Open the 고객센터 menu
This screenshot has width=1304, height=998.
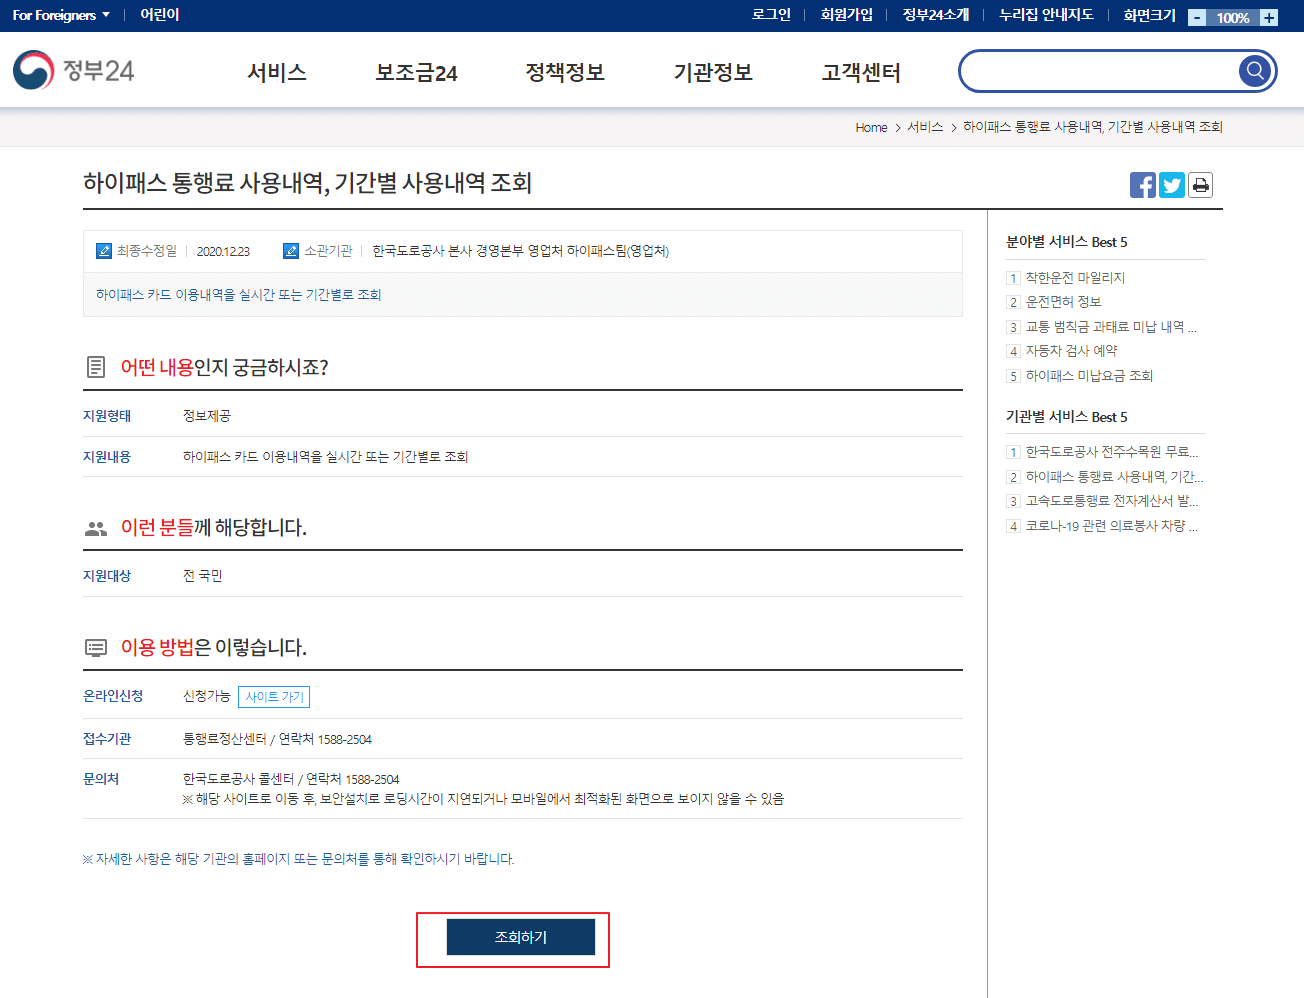[x=861, y=72]
